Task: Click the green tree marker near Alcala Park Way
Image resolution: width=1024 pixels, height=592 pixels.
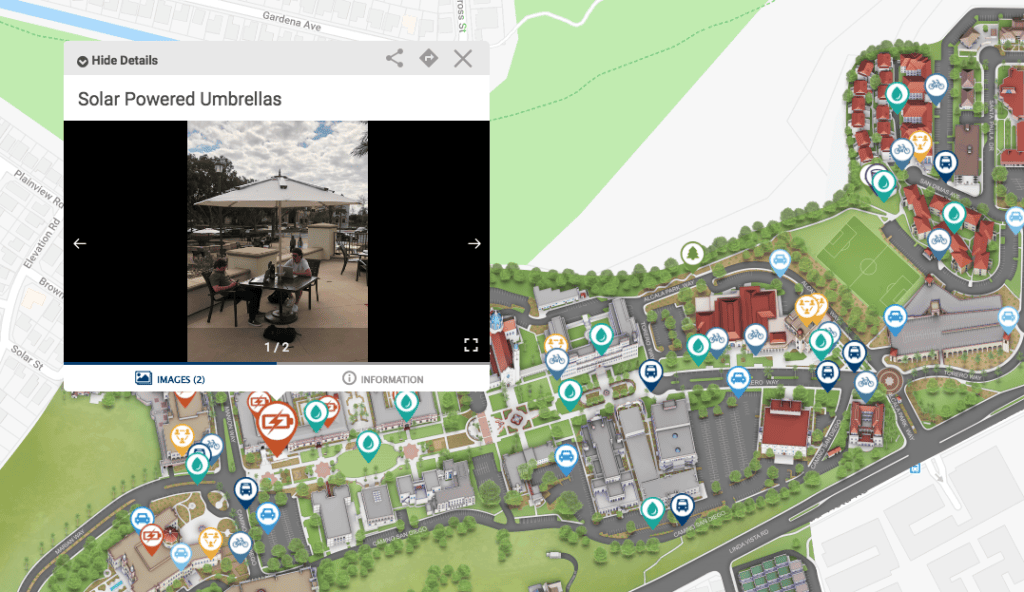Action: pos(692,254)
